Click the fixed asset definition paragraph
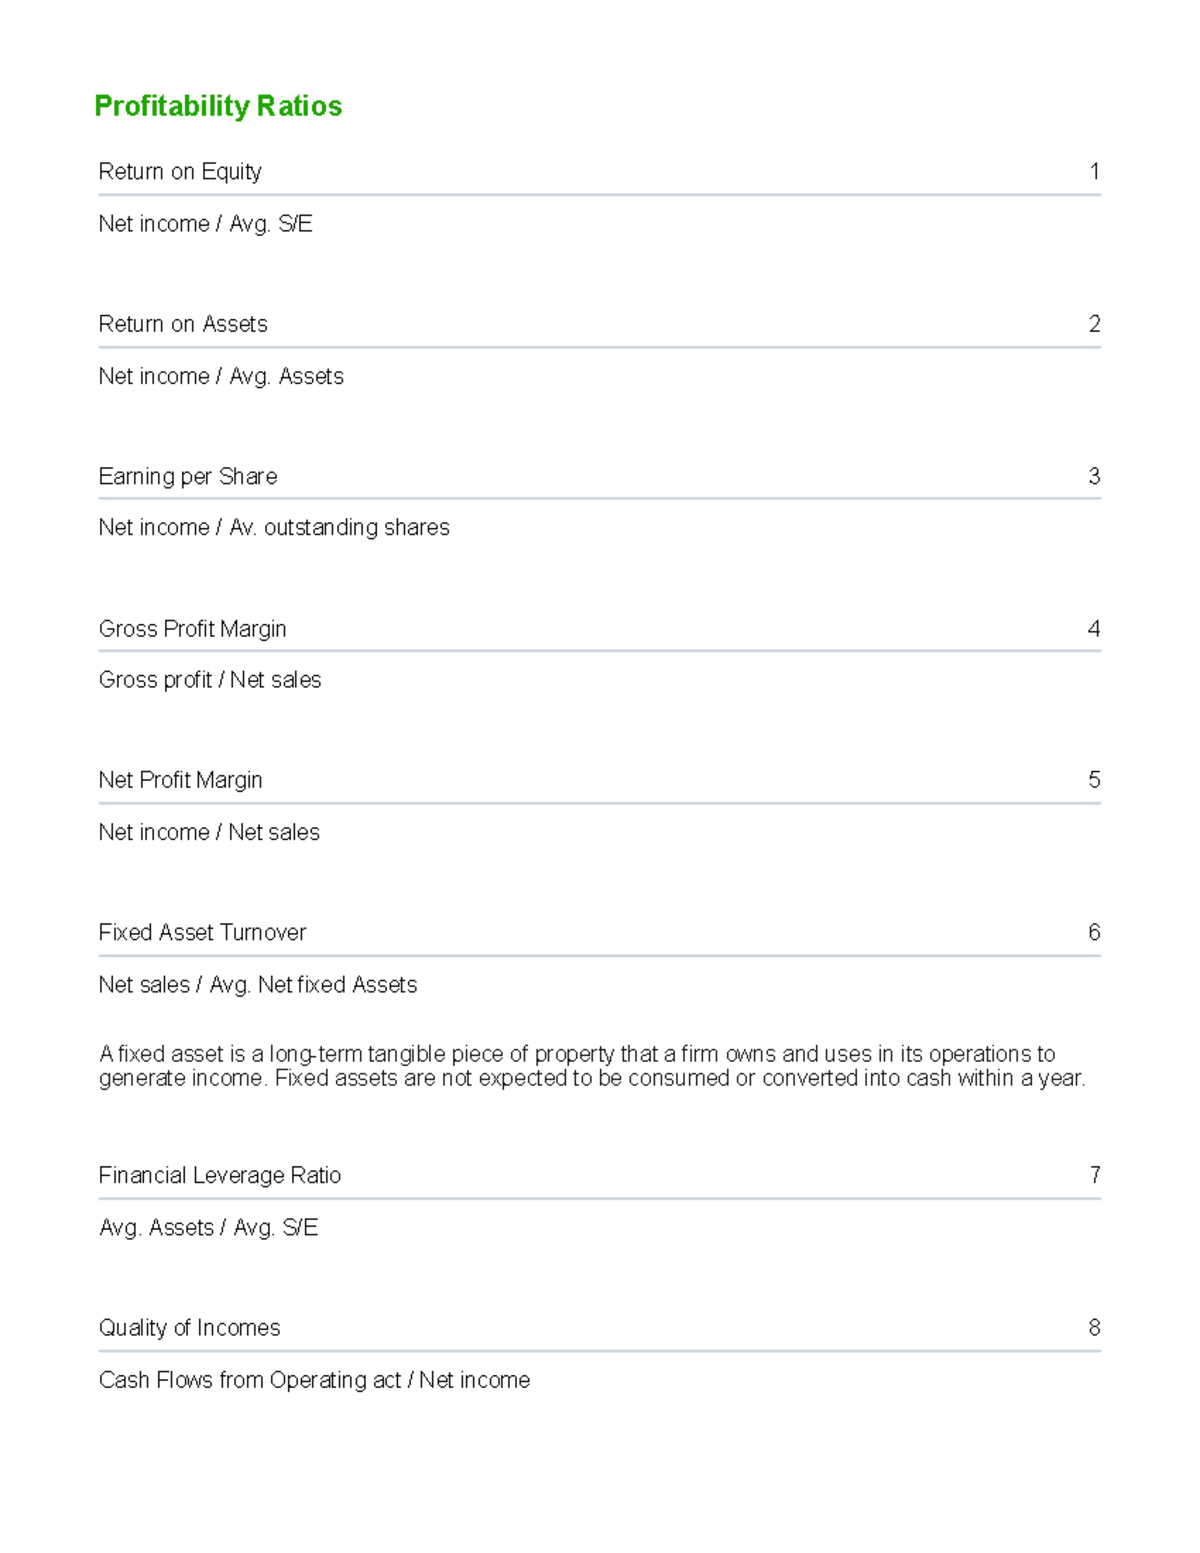 (x=592, y=1066)
